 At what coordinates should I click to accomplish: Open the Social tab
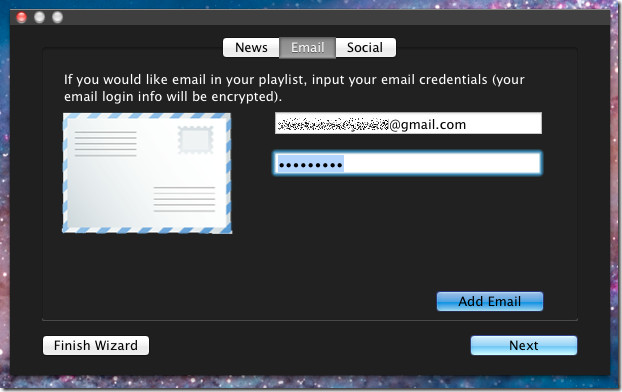tap(365, 48)
